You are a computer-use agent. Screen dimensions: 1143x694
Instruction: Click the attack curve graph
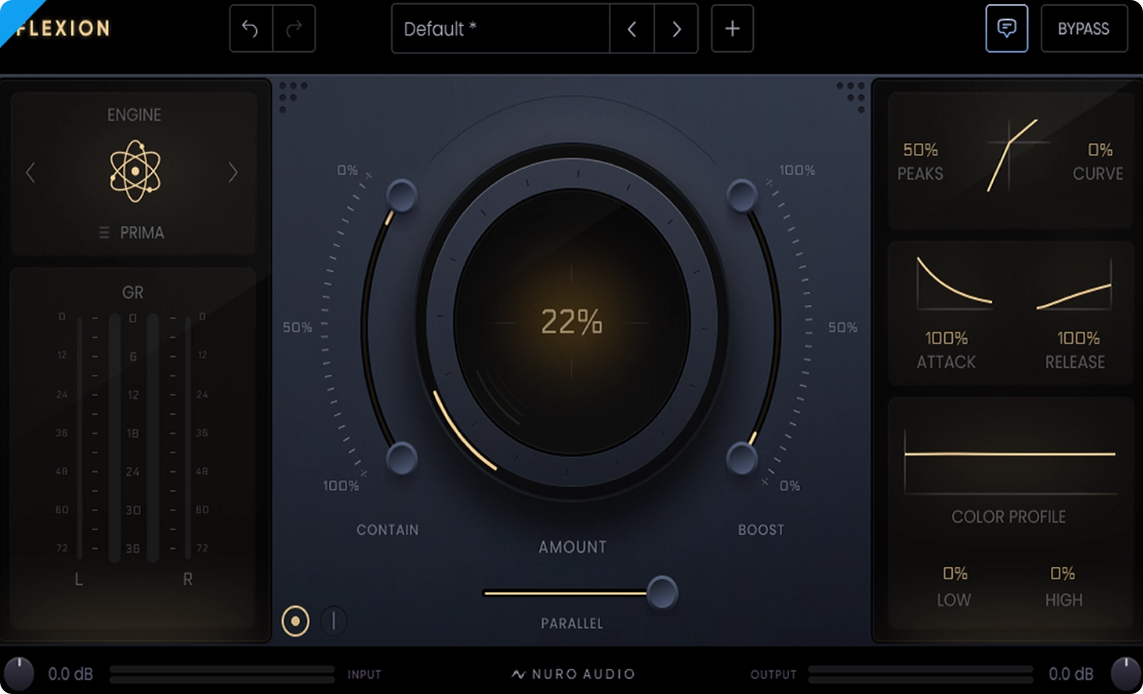click(x=953, y=283)
